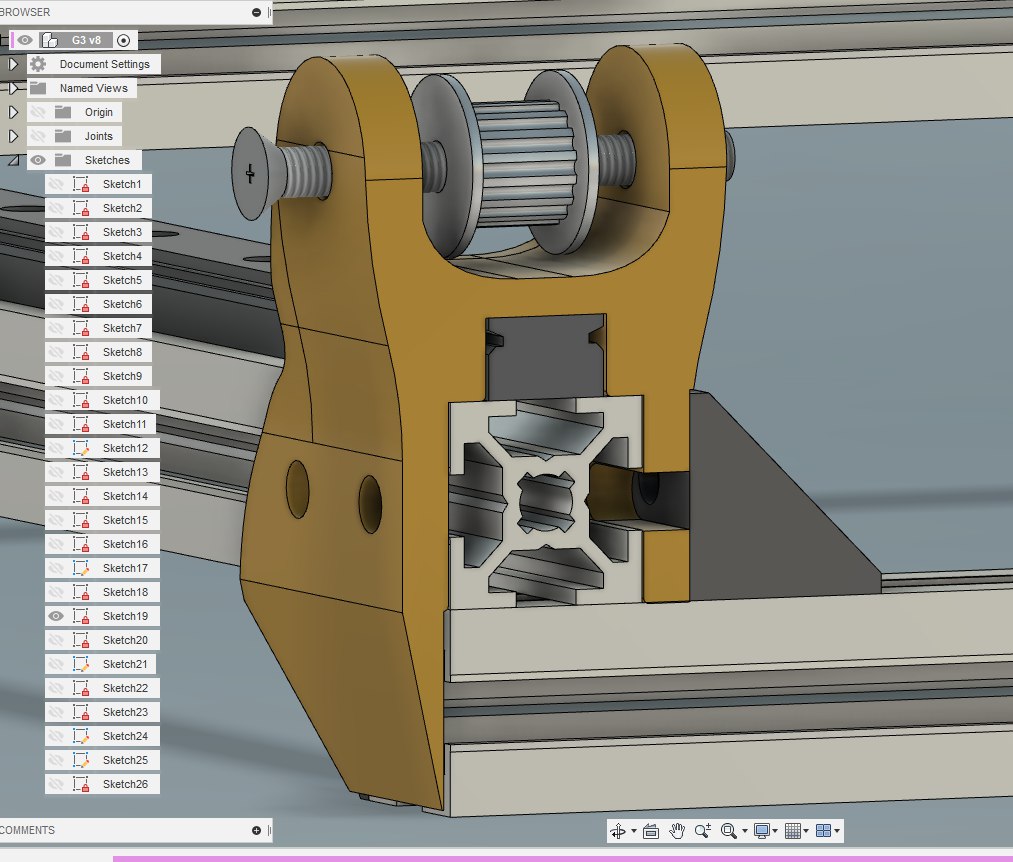Click the Sketch5 sketch icon
Screen dimensions: 1013x862
click(81, 280)
